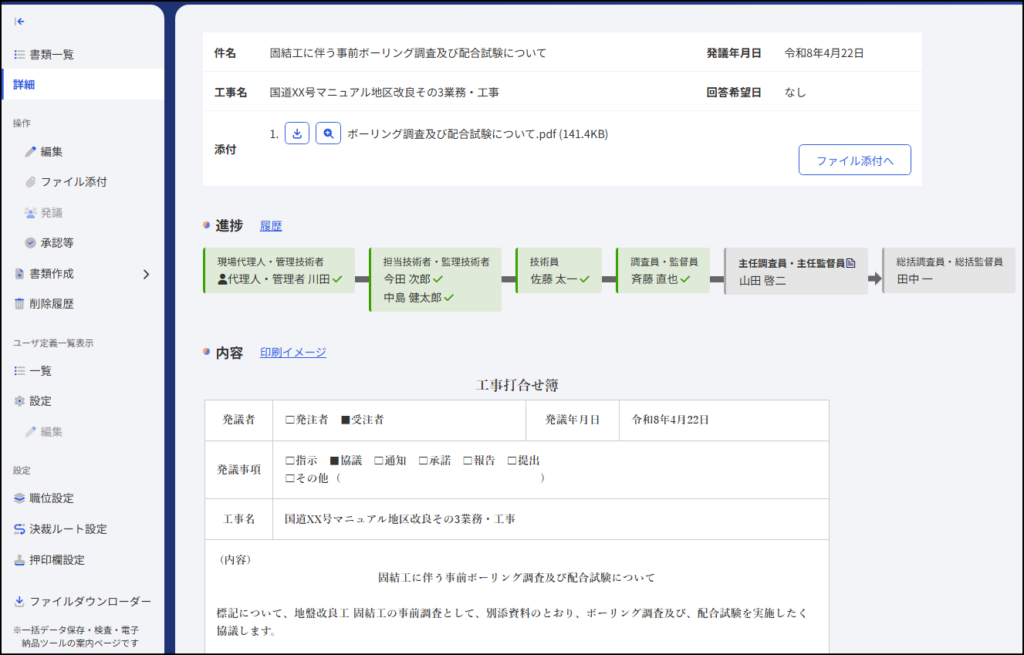1024x655 pixels.
Task: Click the person icon beside 代理人・管理者 川田
Action: (x=222, y=280)
